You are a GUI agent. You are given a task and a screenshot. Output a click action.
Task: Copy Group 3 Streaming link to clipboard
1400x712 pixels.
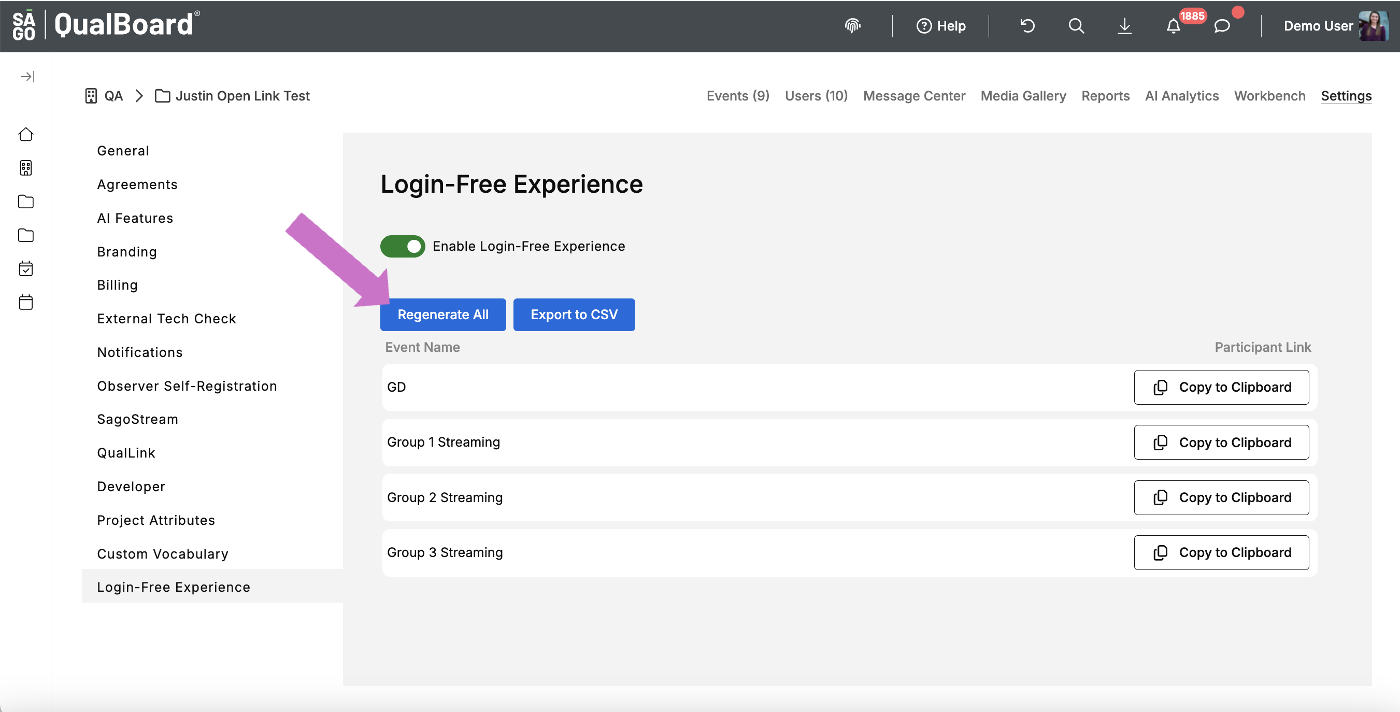pos(1221,552)
